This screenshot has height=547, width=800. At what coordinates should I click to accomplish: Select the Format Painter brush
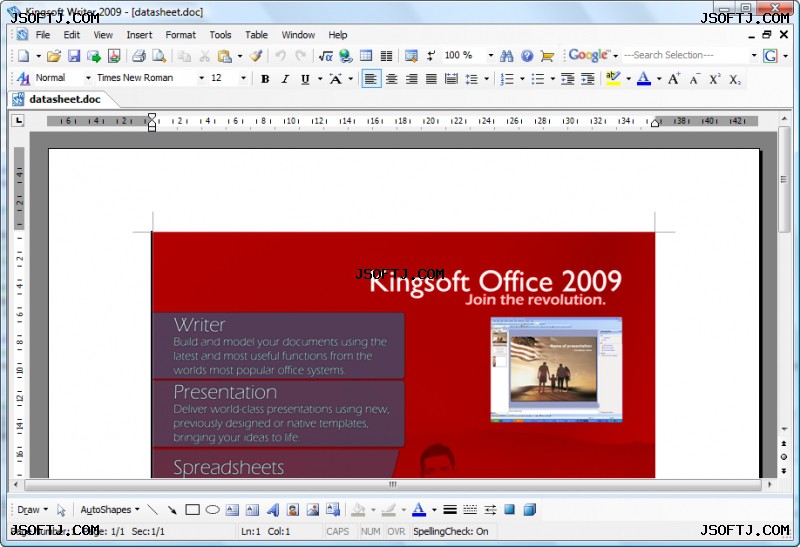tap(256, 56)
